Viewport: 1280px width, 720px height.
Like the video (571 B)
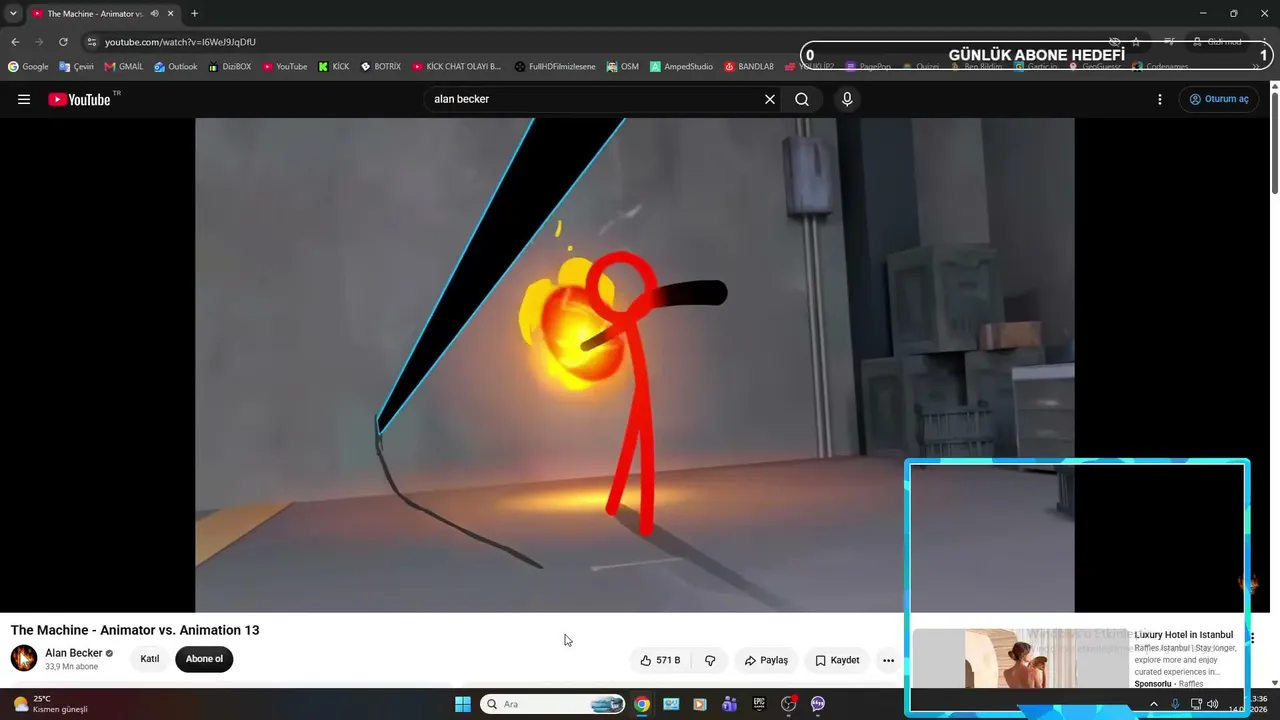[x=660, y=660]
